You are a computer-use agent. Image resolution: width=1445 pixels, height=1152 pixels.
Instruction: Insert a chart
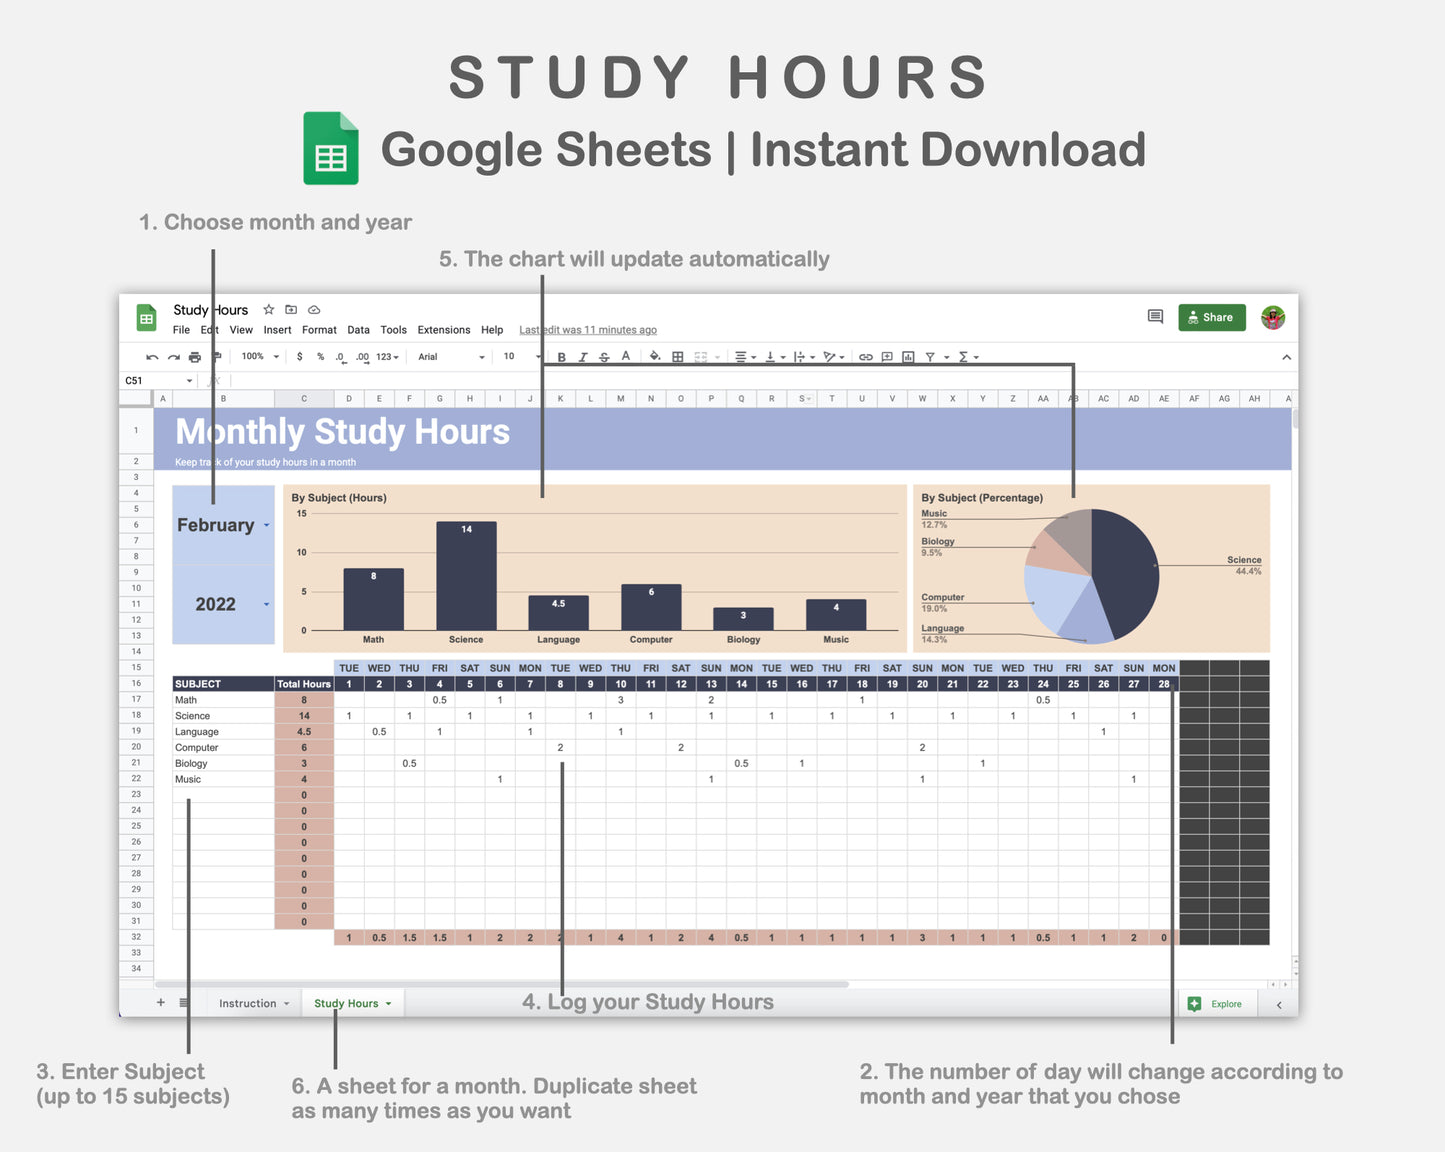(908, 357)
